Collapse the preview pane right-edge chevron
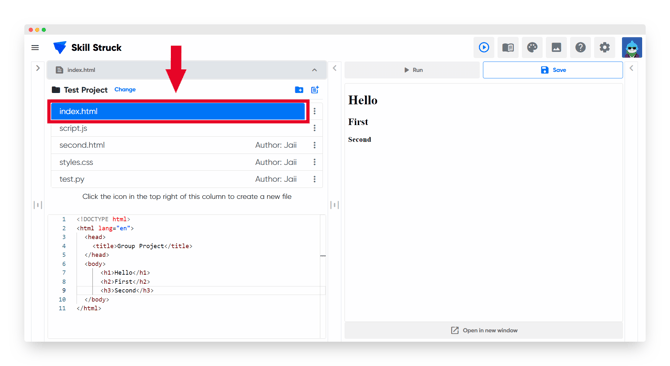Screen dimensions: 670x366 tap(632, 68)
